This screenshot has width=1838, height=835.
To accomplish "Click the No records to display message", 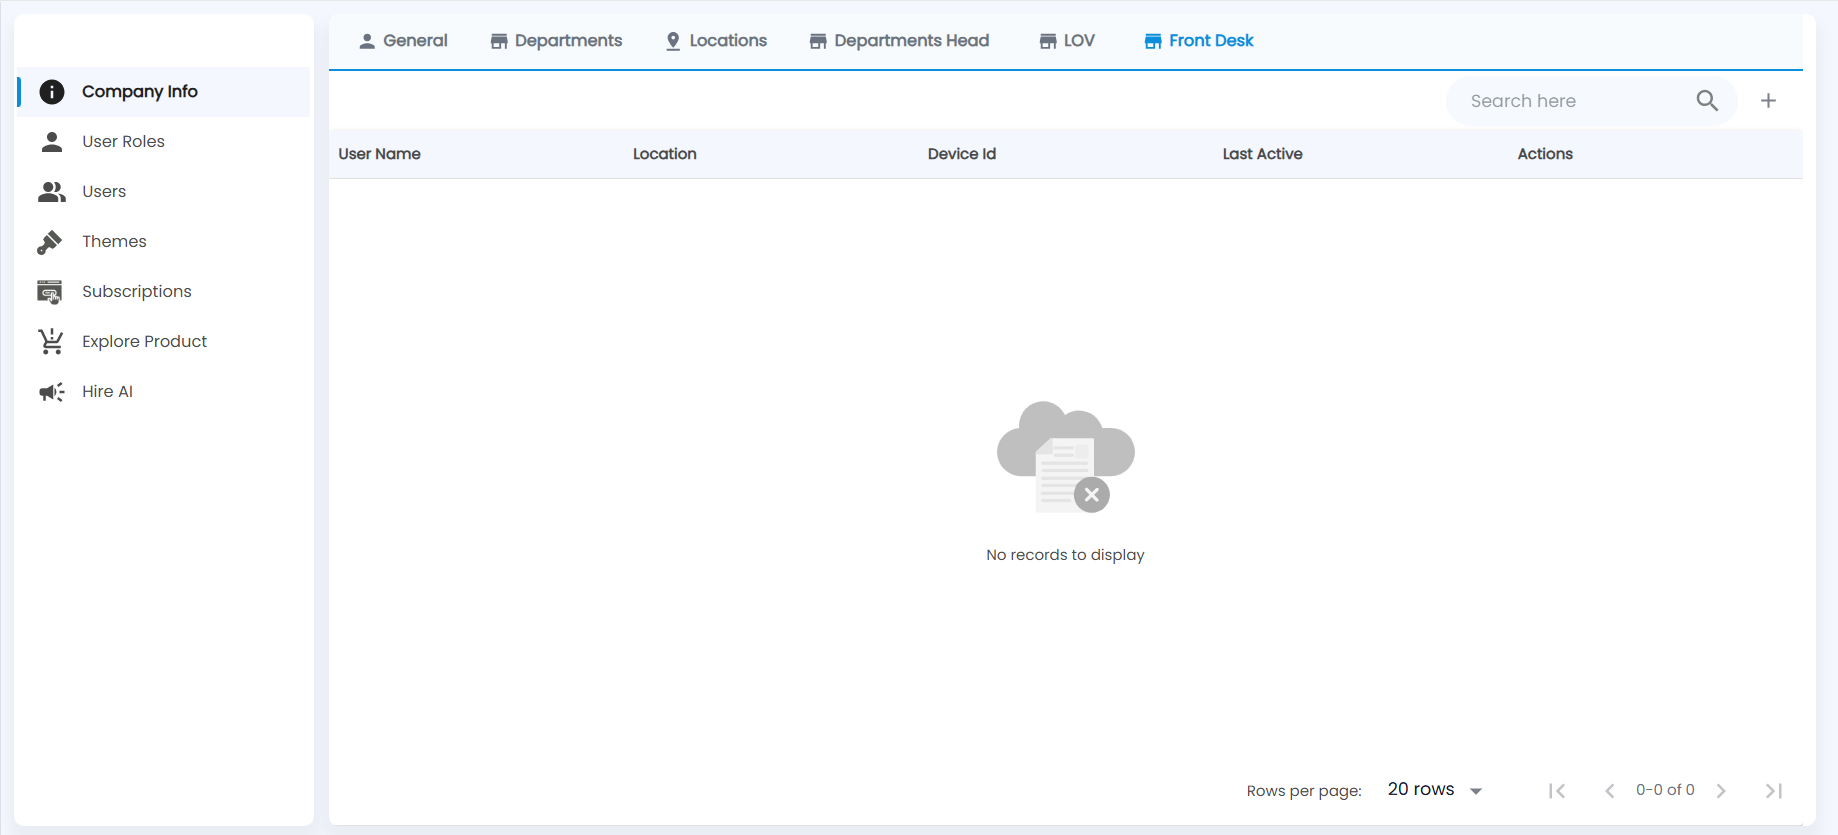I will [1065, 555].
